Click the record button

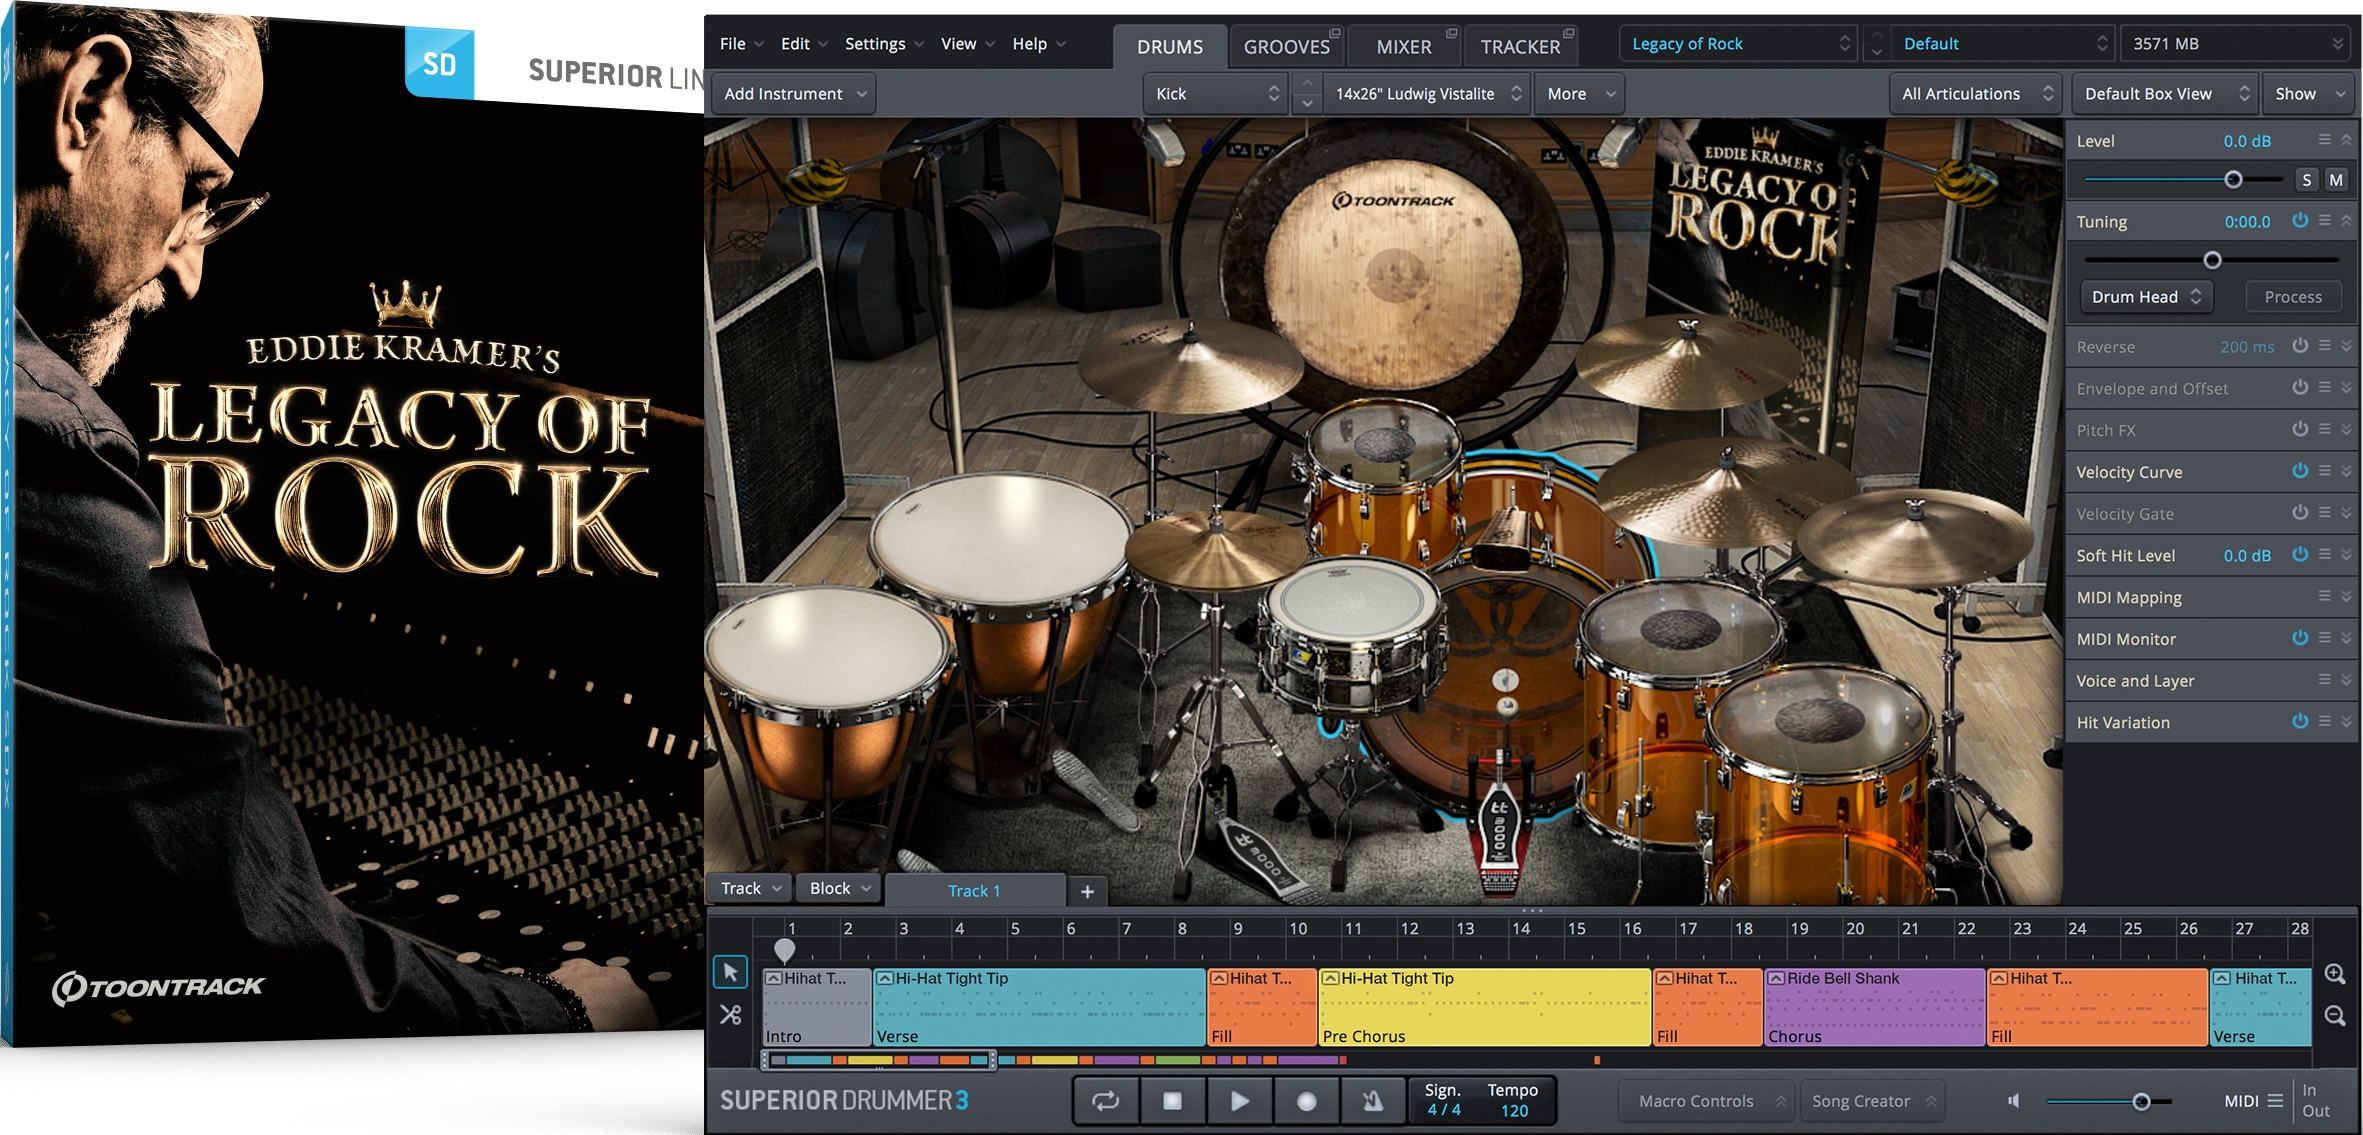[1306, 1101]
